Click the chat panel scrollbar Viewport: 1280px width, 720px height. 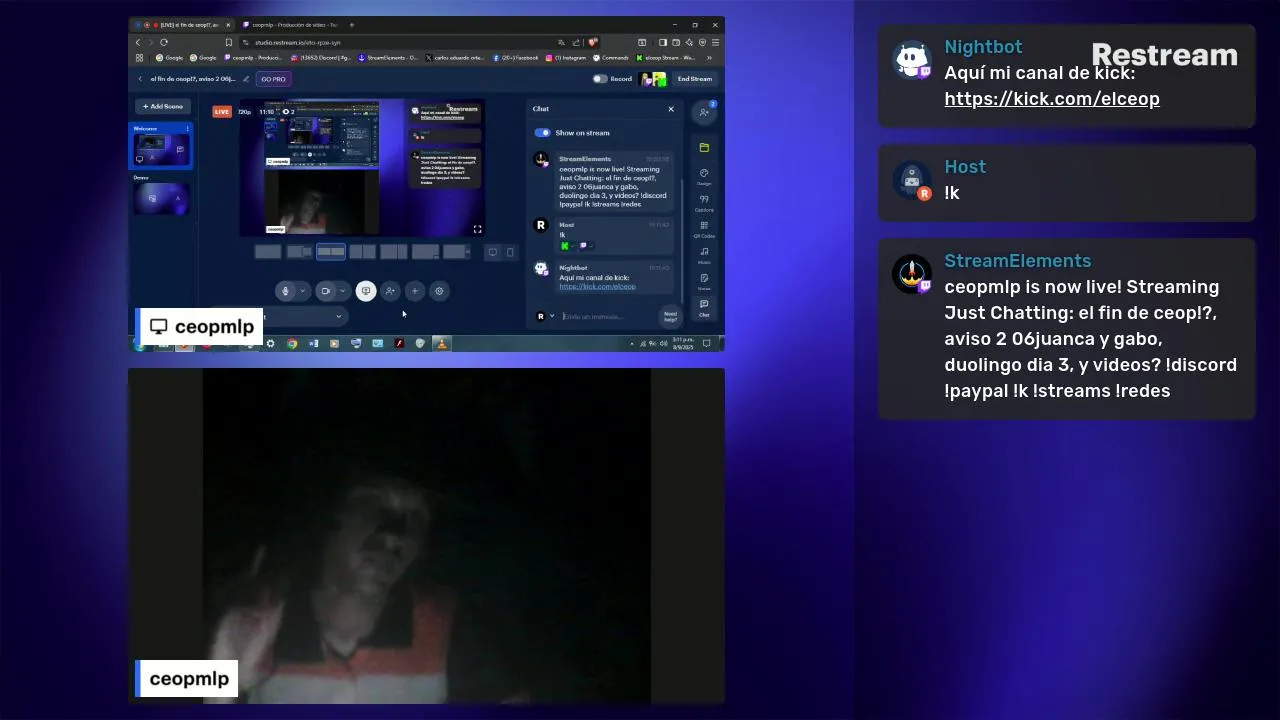pyautogui.click(x=682, y=240)
